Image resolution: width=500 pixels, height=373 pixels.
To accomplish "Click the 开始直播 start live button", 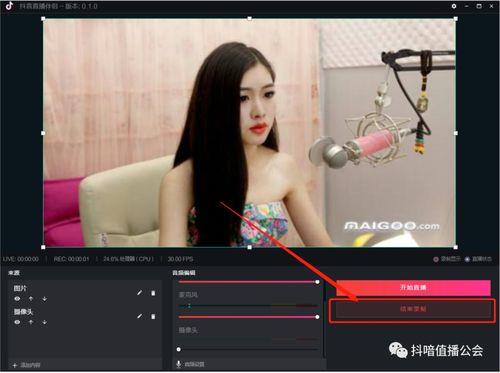I will point(413,287).
